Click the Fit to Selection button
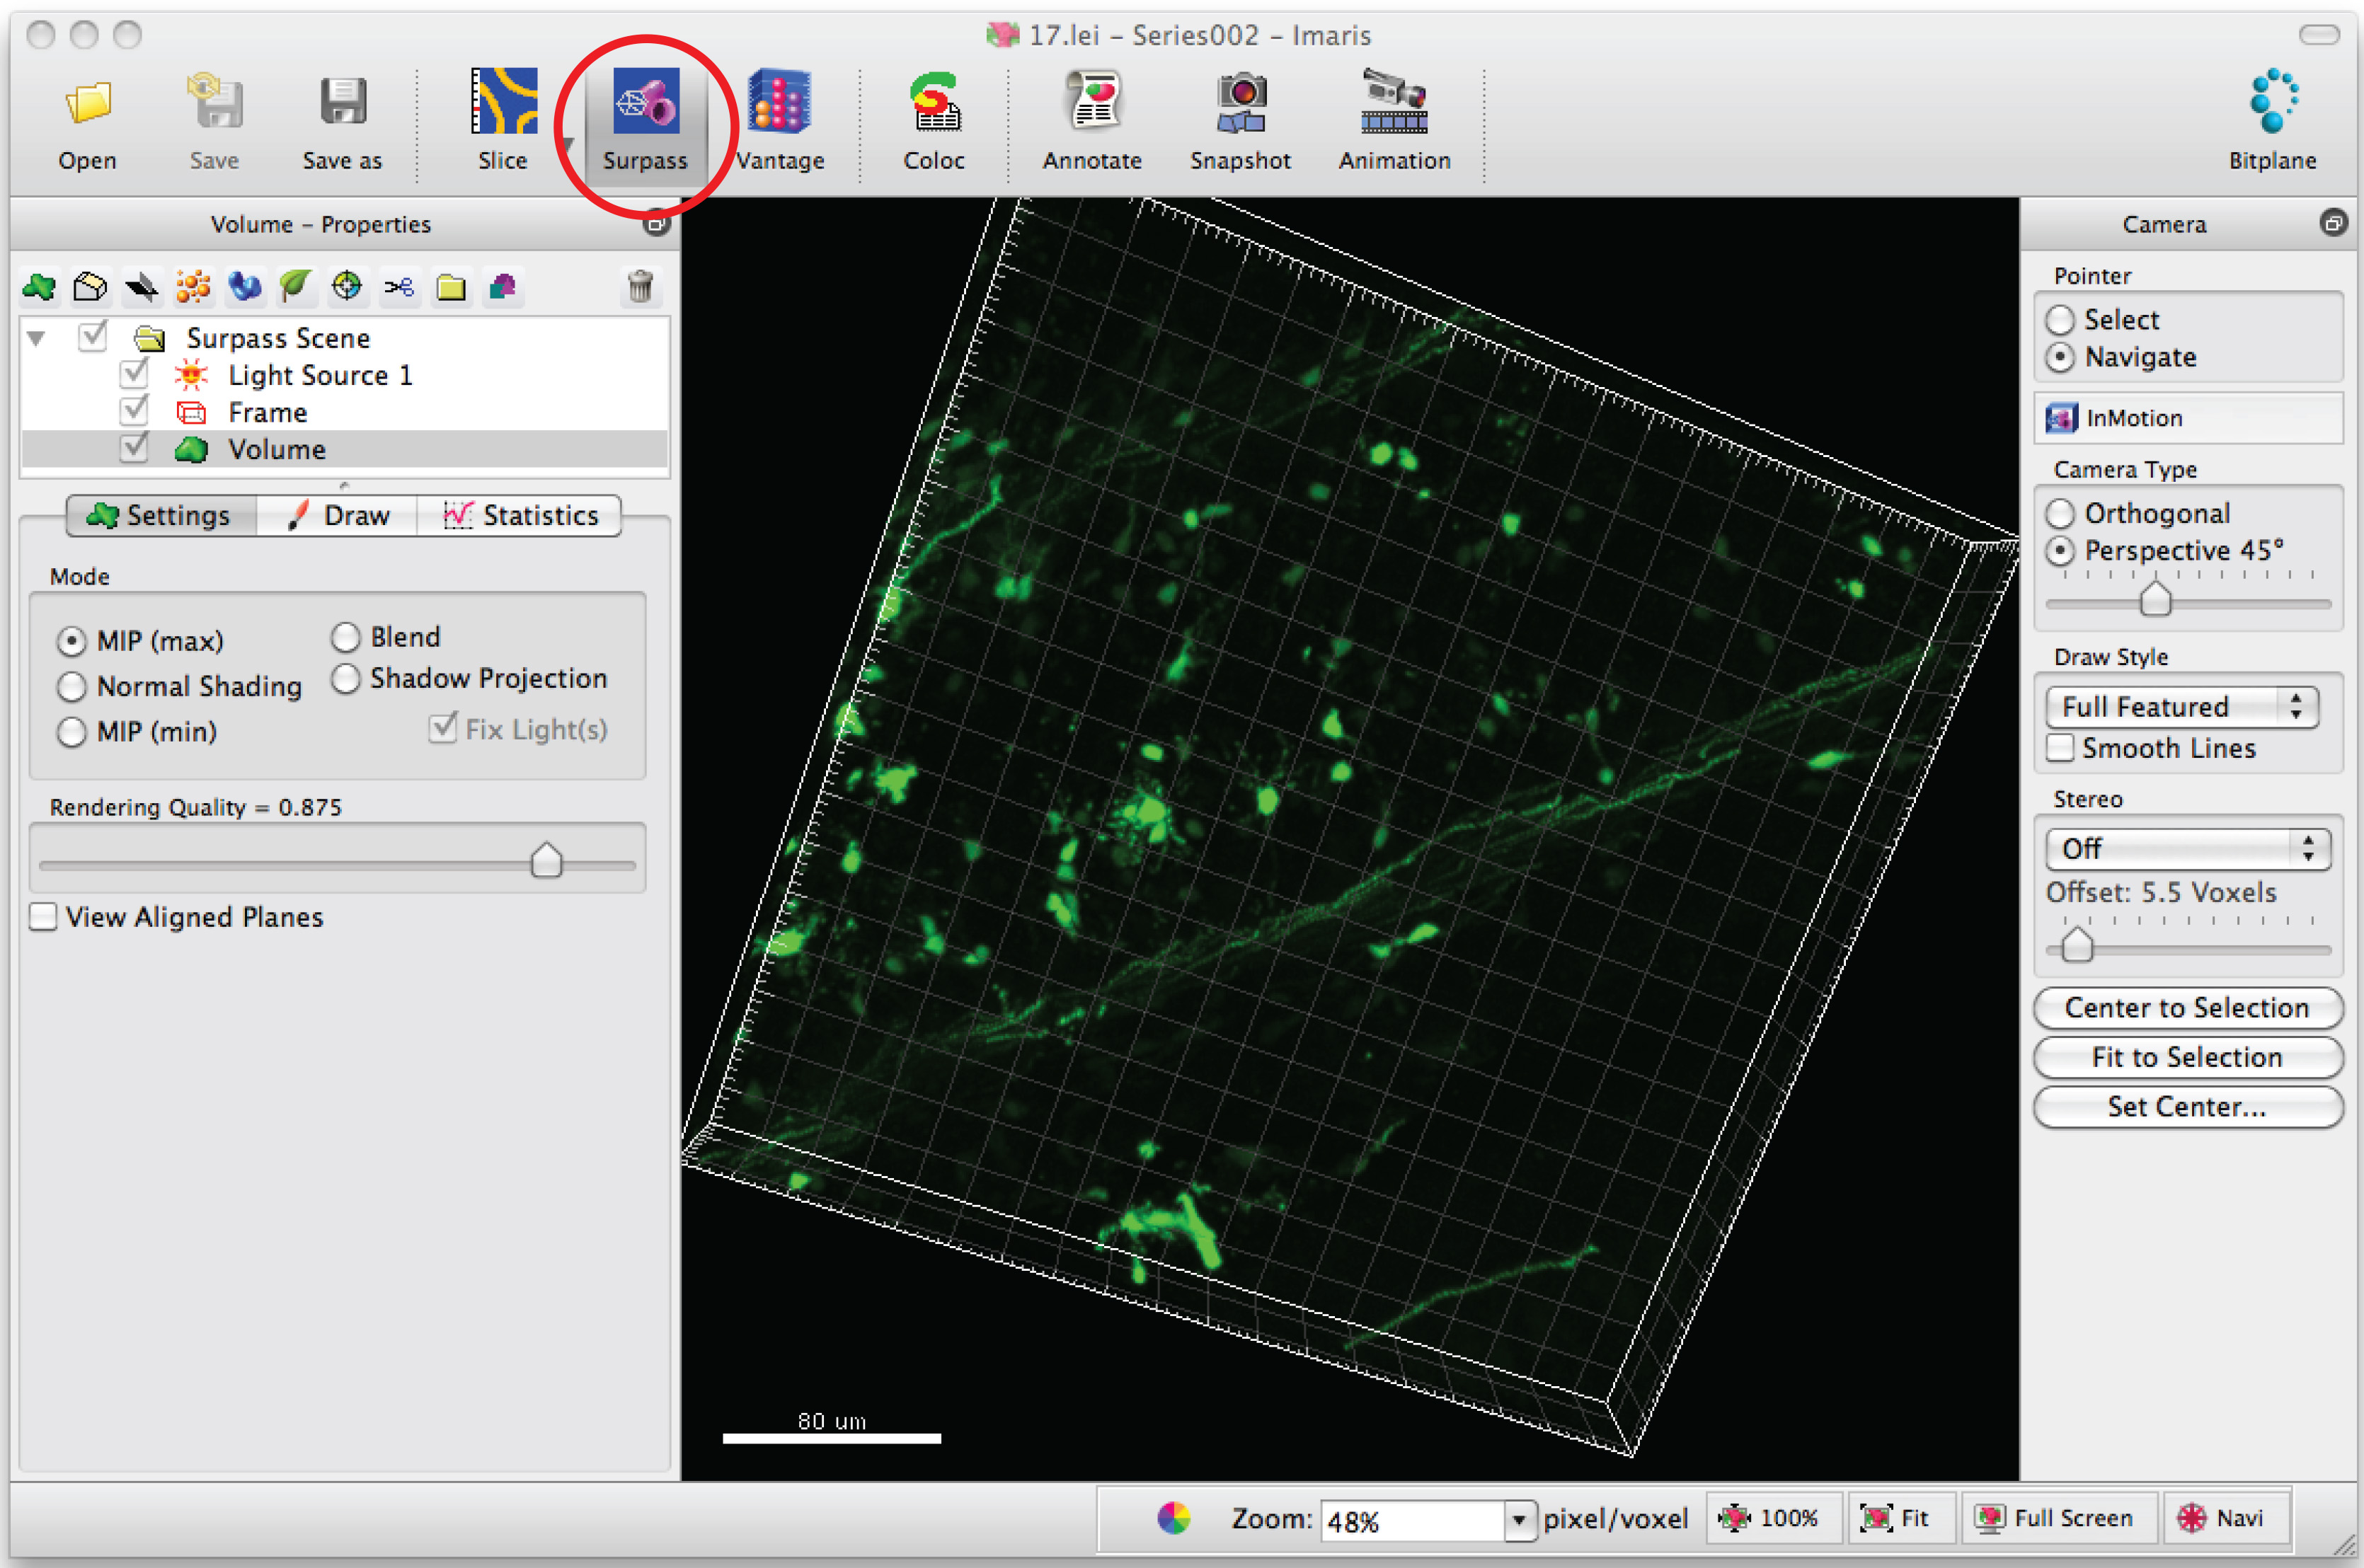Image resolution: width=2364 pixels, height=1568 pixels. [2187, 1057]
